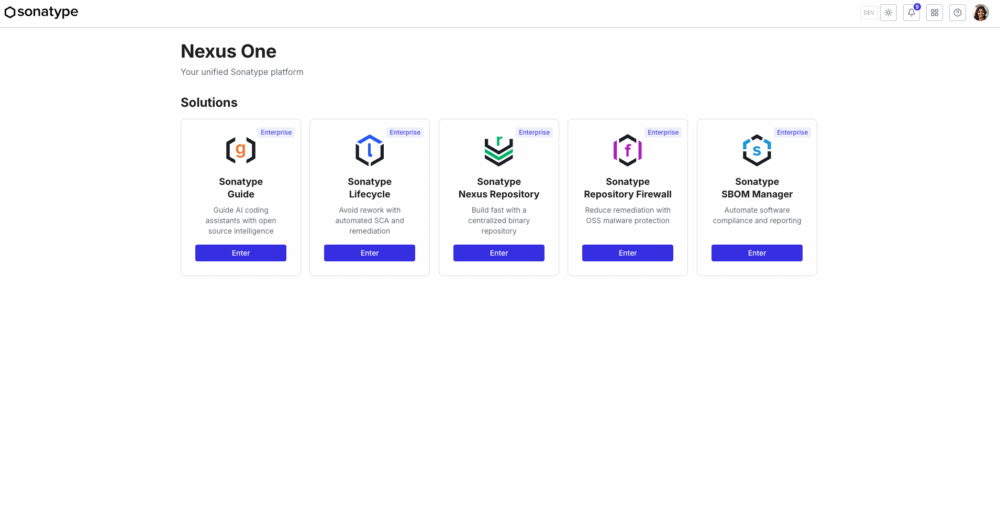Click the DEV environment badge
This screenshot has height=507, width=1000.
869,13
